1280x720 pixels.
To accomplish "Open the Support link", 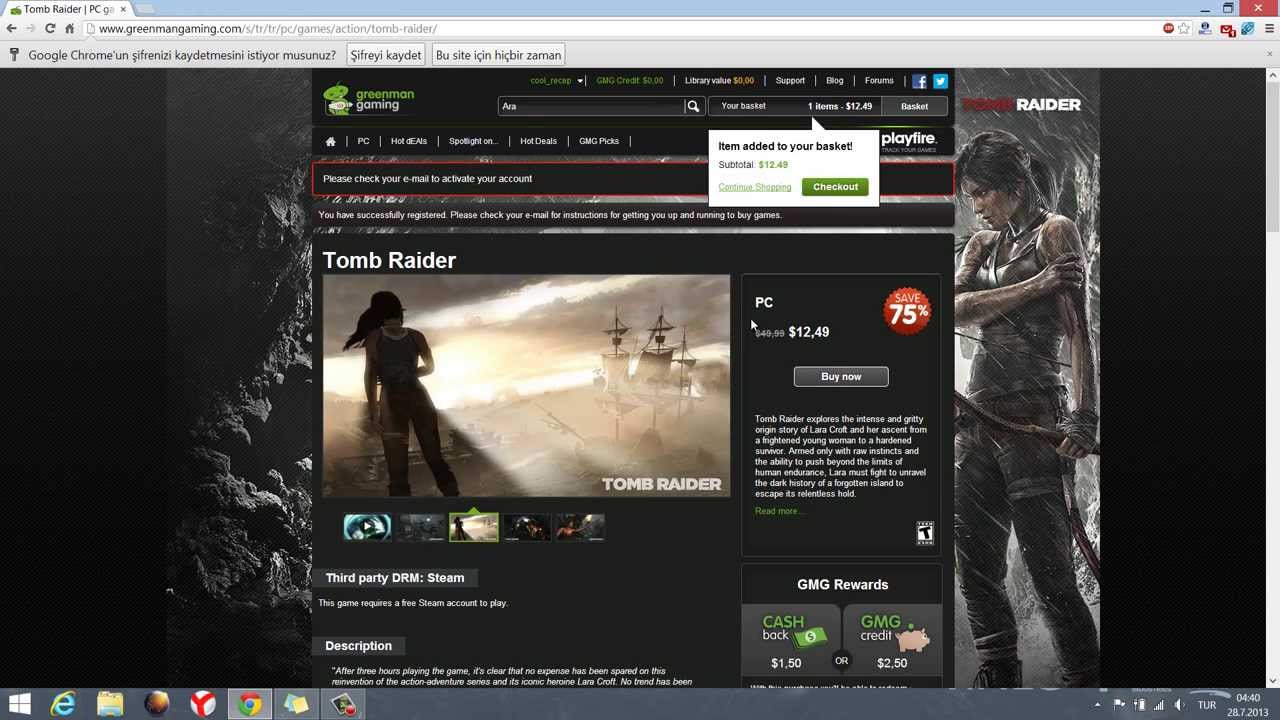I will [x=790, y=81].
